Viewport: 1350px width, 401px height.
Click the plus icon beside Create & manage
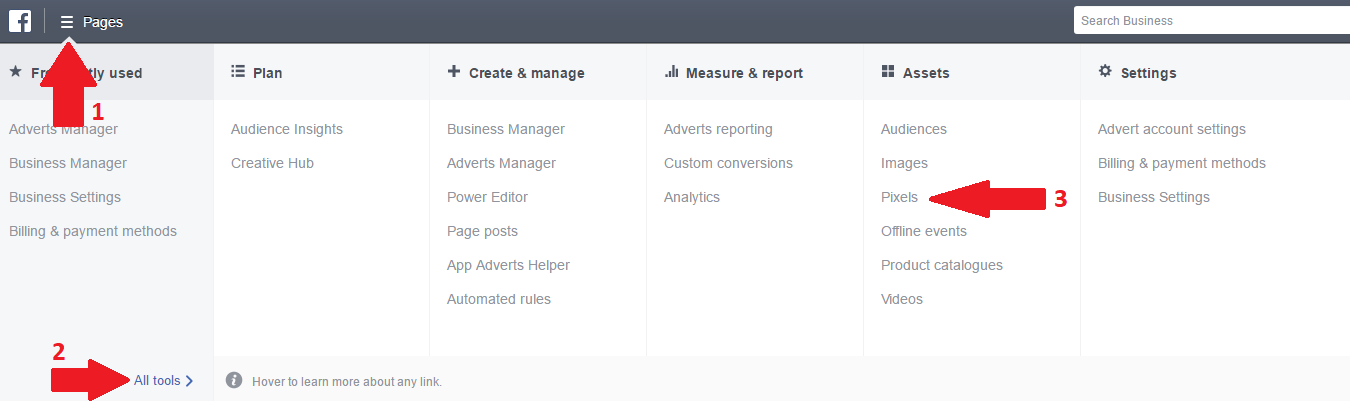(454, 72)
